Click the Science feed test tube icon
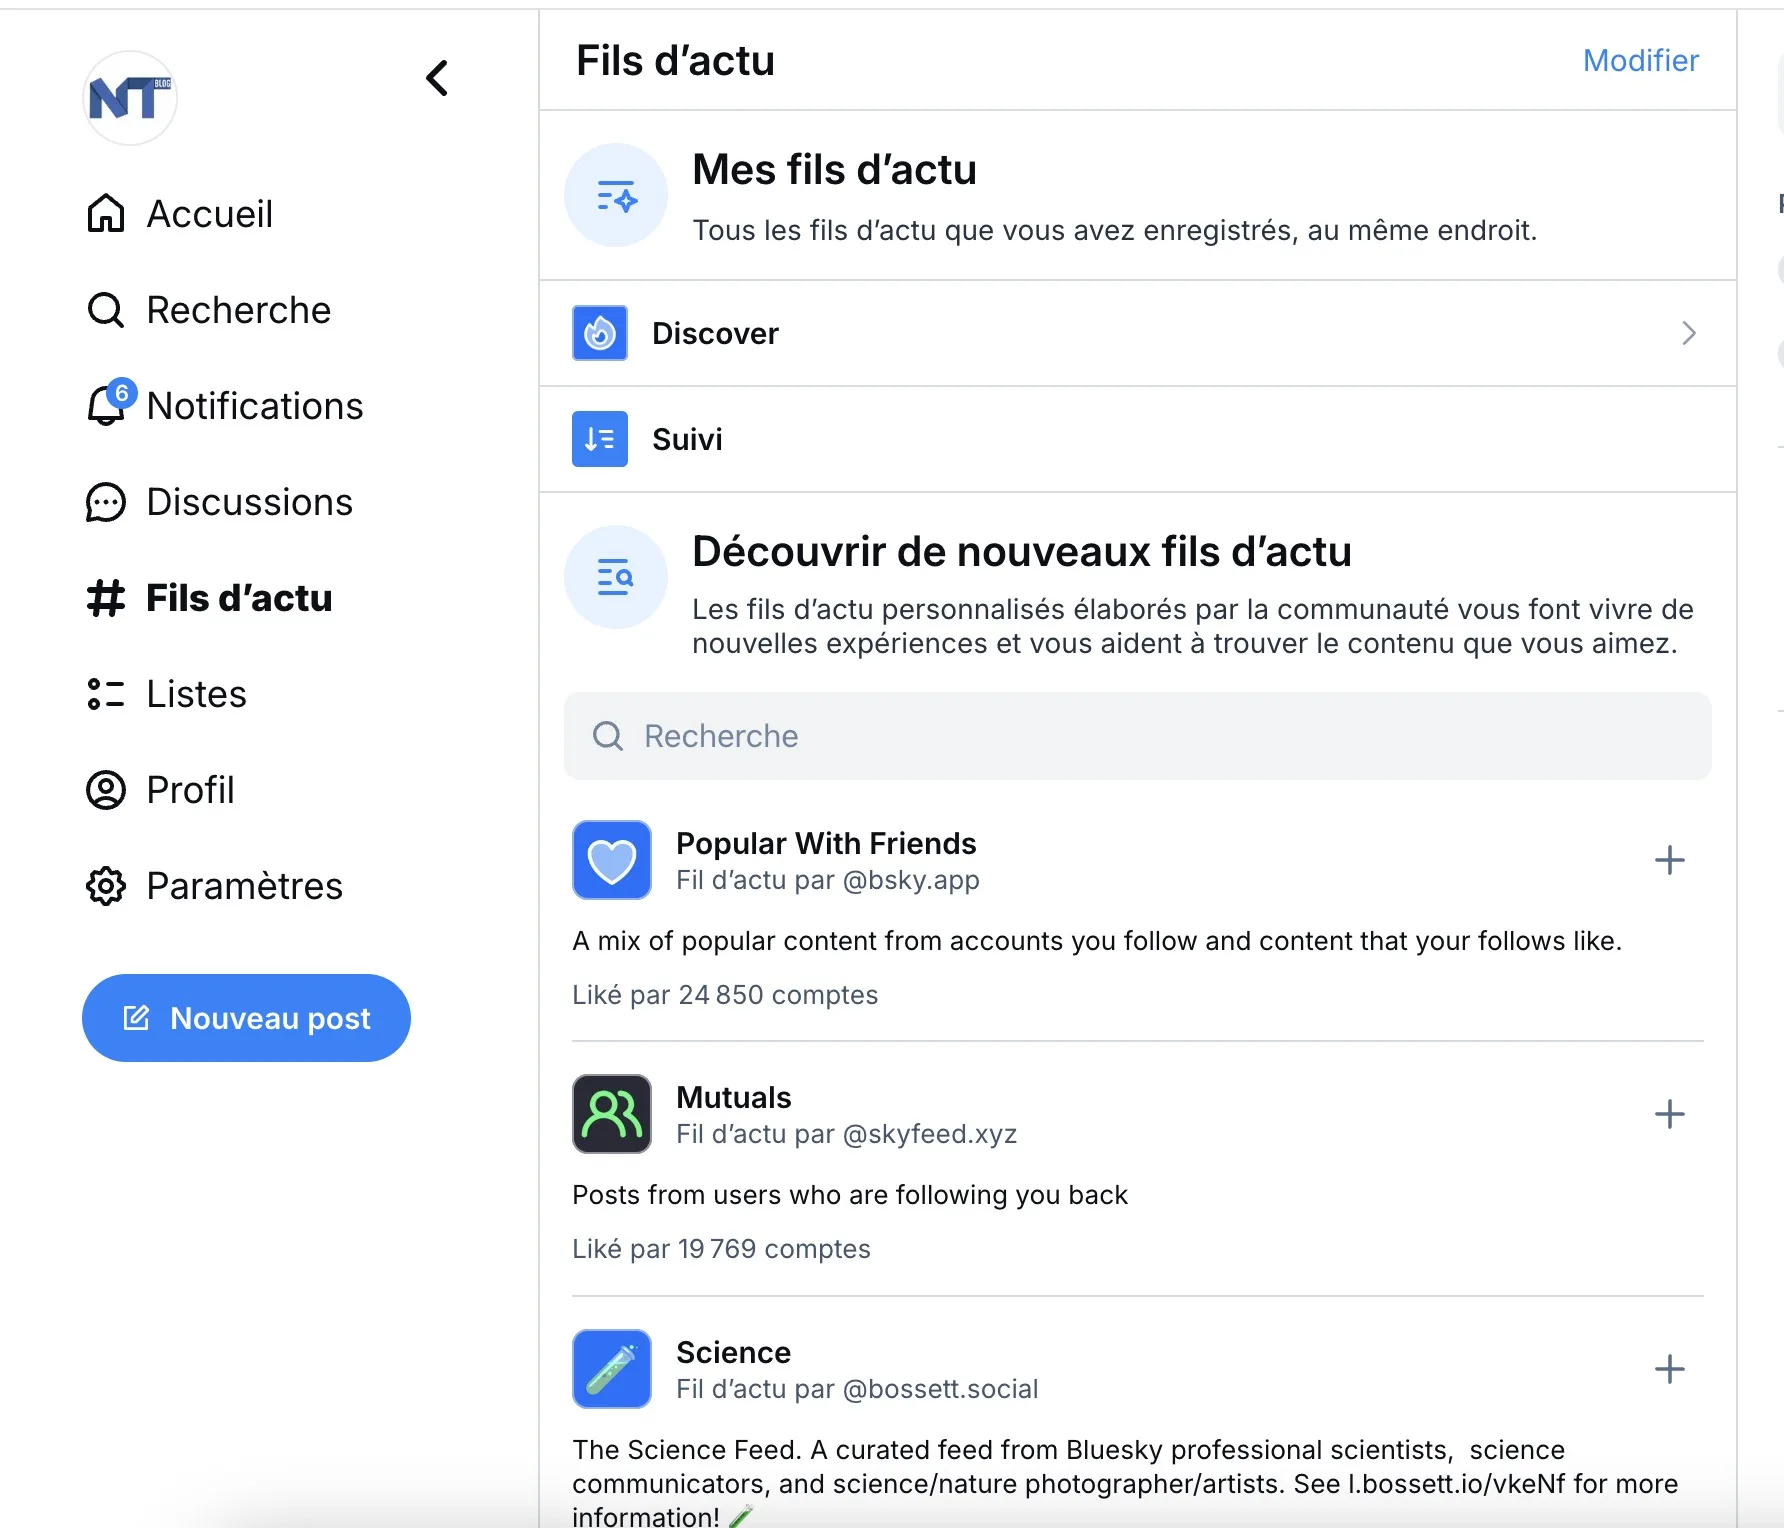 (611, 1369)
